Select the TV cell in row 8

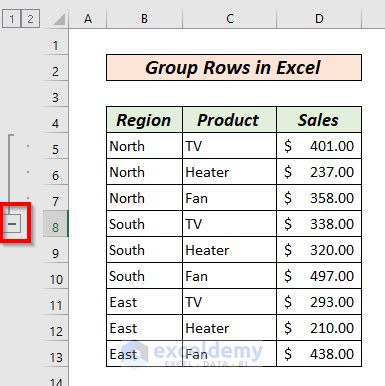tap(229, 224)
